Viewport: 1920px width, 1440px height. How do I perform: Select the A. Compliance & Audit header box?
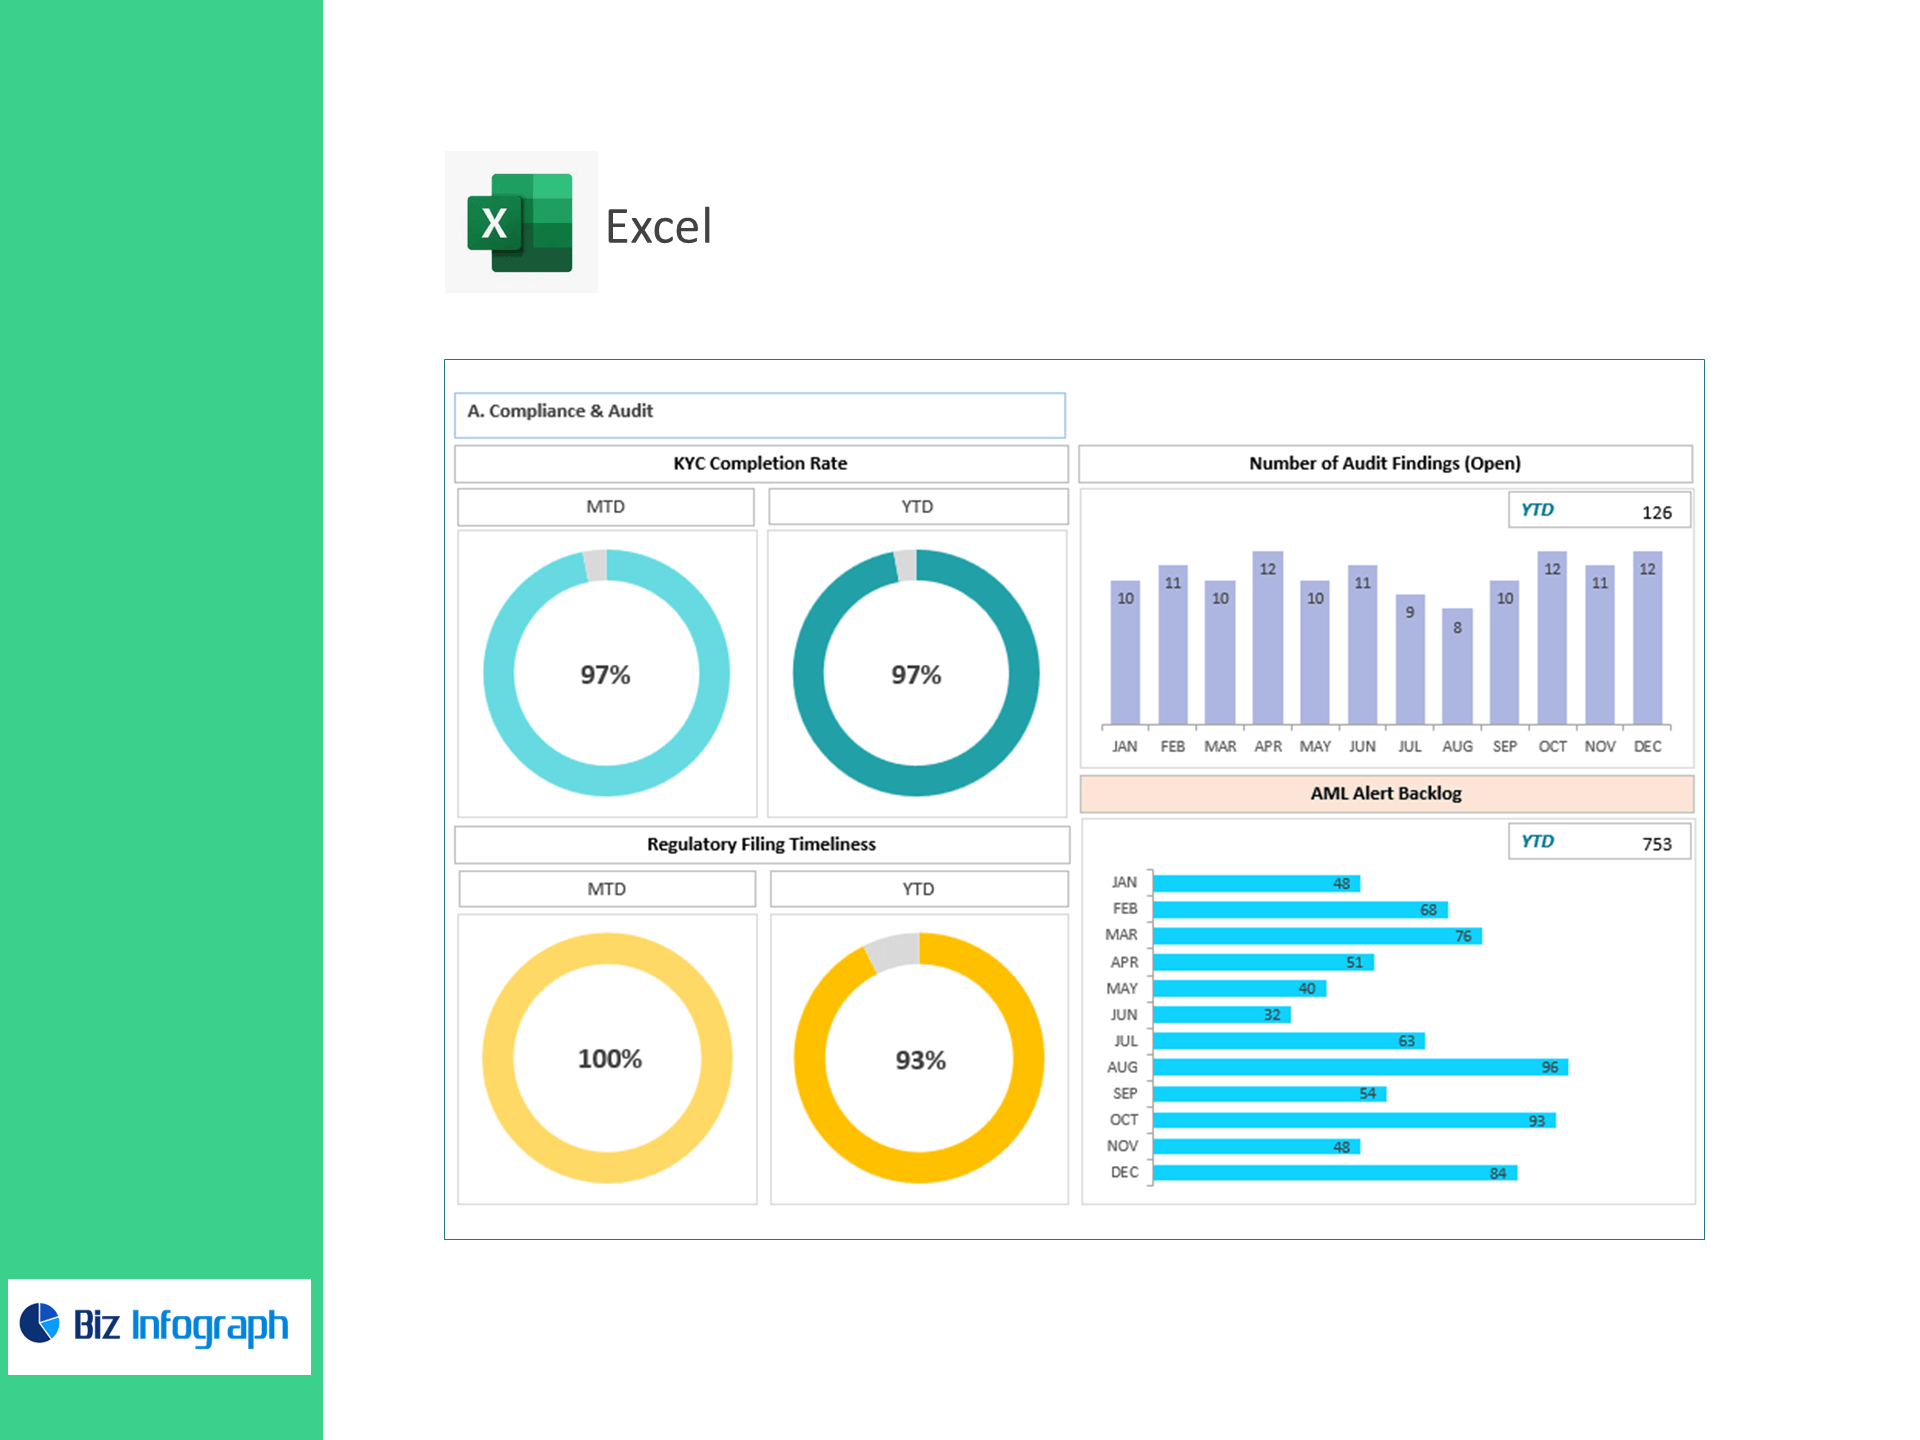(760, 414)
